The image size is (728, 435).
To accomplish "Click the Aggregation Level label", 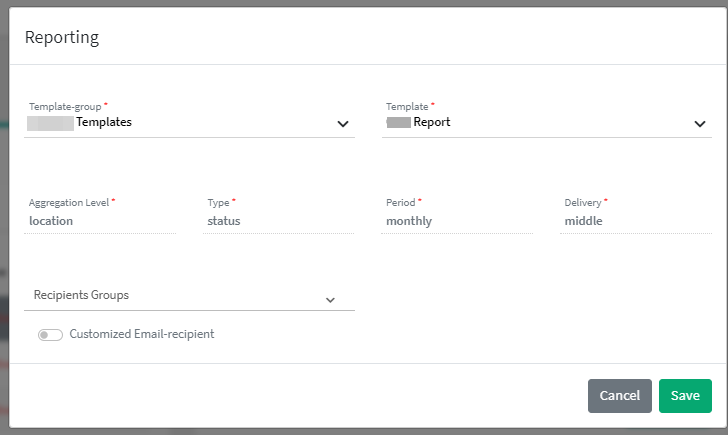I will (69, 202).
